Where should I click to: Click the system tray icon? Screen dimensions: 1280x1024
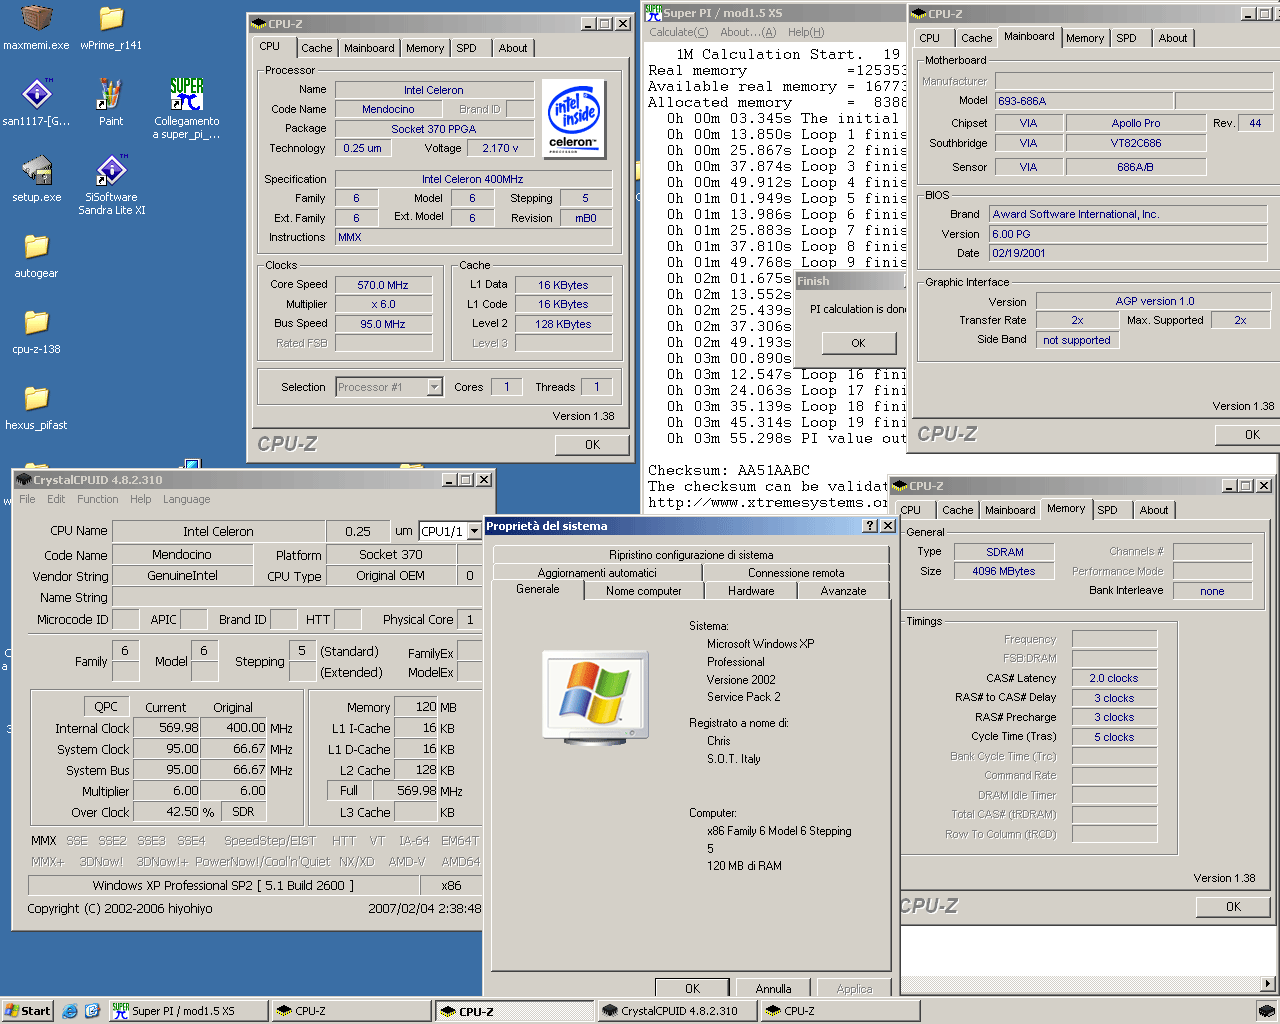(1266, 1011)
